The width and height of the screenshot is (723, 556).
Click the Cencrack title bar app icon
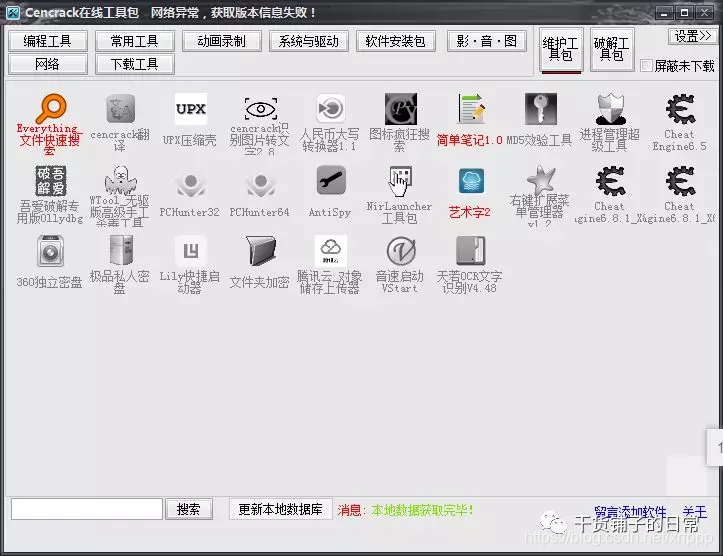point(13,12)
